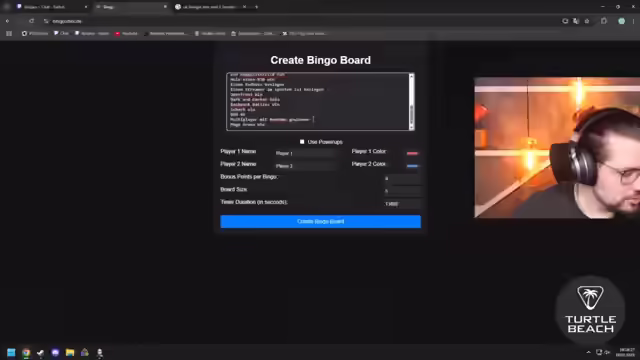Close the third browser tab
Image resolution: width=640 pixels, height=360 pixels.
coord(244,7)
